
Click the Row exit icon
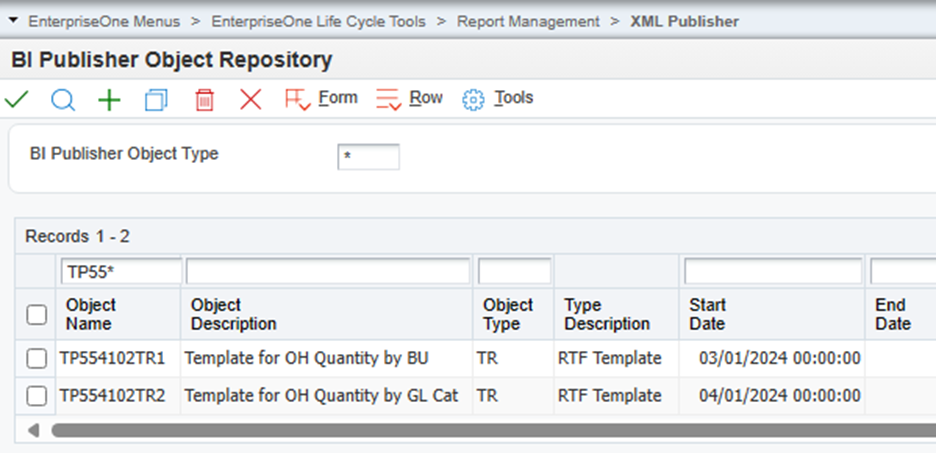tap(388, 100)
